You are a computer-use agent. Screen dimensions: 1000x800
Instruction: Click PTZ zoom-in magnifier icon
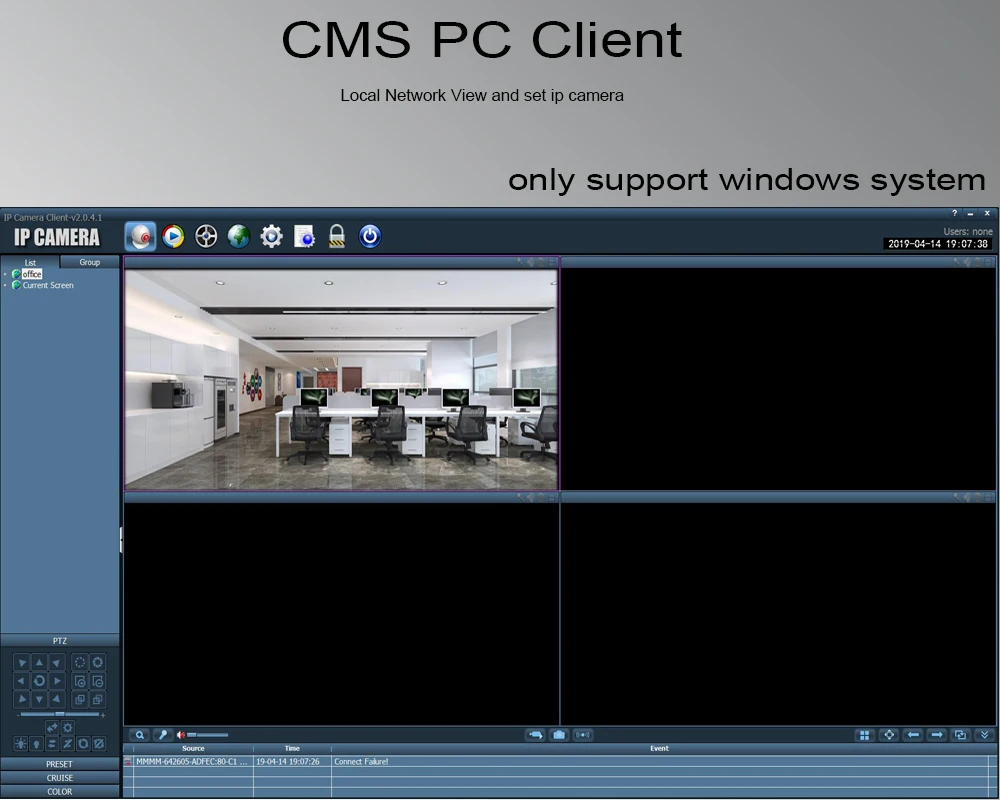(x=80, y=681)
